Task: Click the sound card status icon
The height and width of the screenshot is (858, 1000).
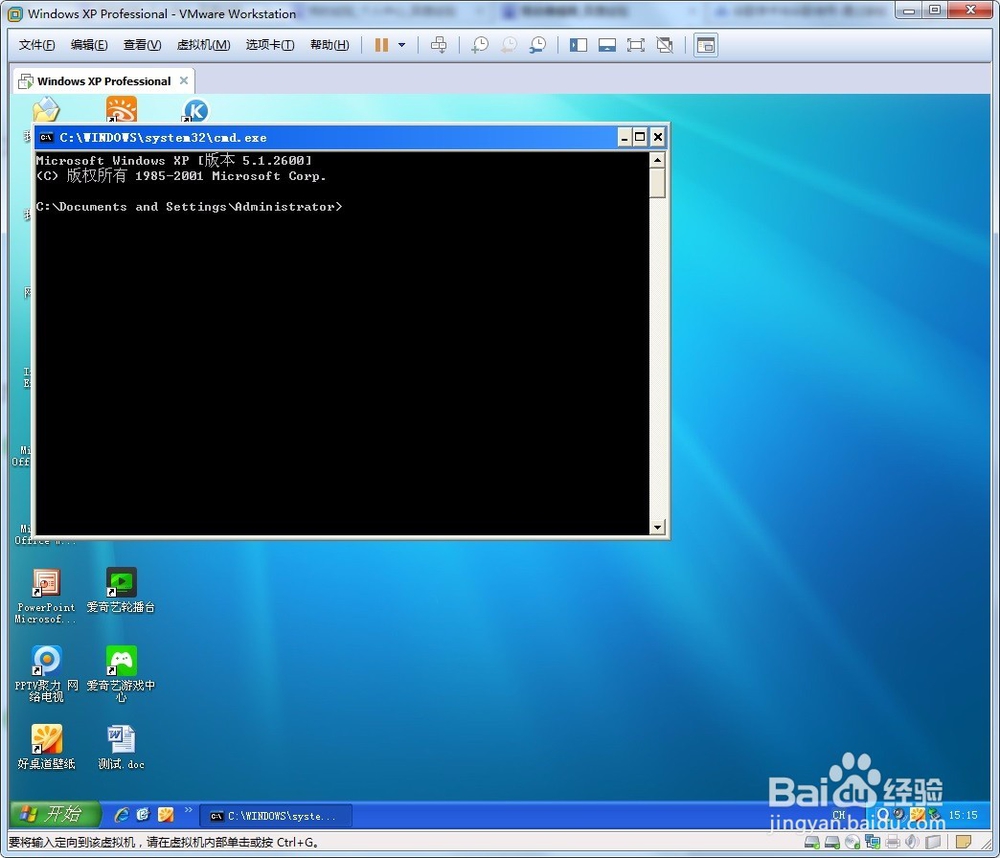Action: (913, 842)
